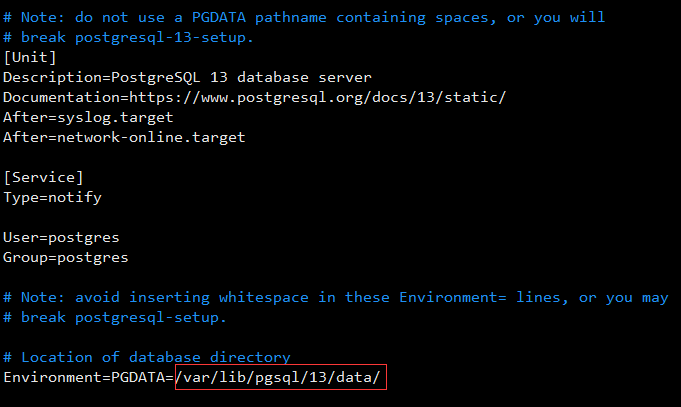Click the Type=notify line
This screenshot has height=407, width=681.
pyautogui.click(x=52, y=197)
